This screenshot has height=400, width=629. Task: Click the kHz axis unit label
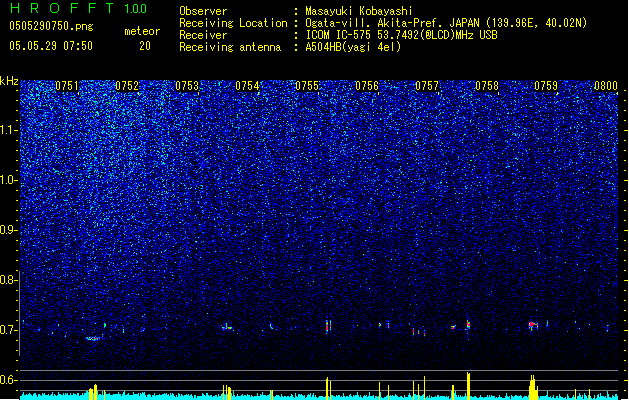(x=9, y=81)
